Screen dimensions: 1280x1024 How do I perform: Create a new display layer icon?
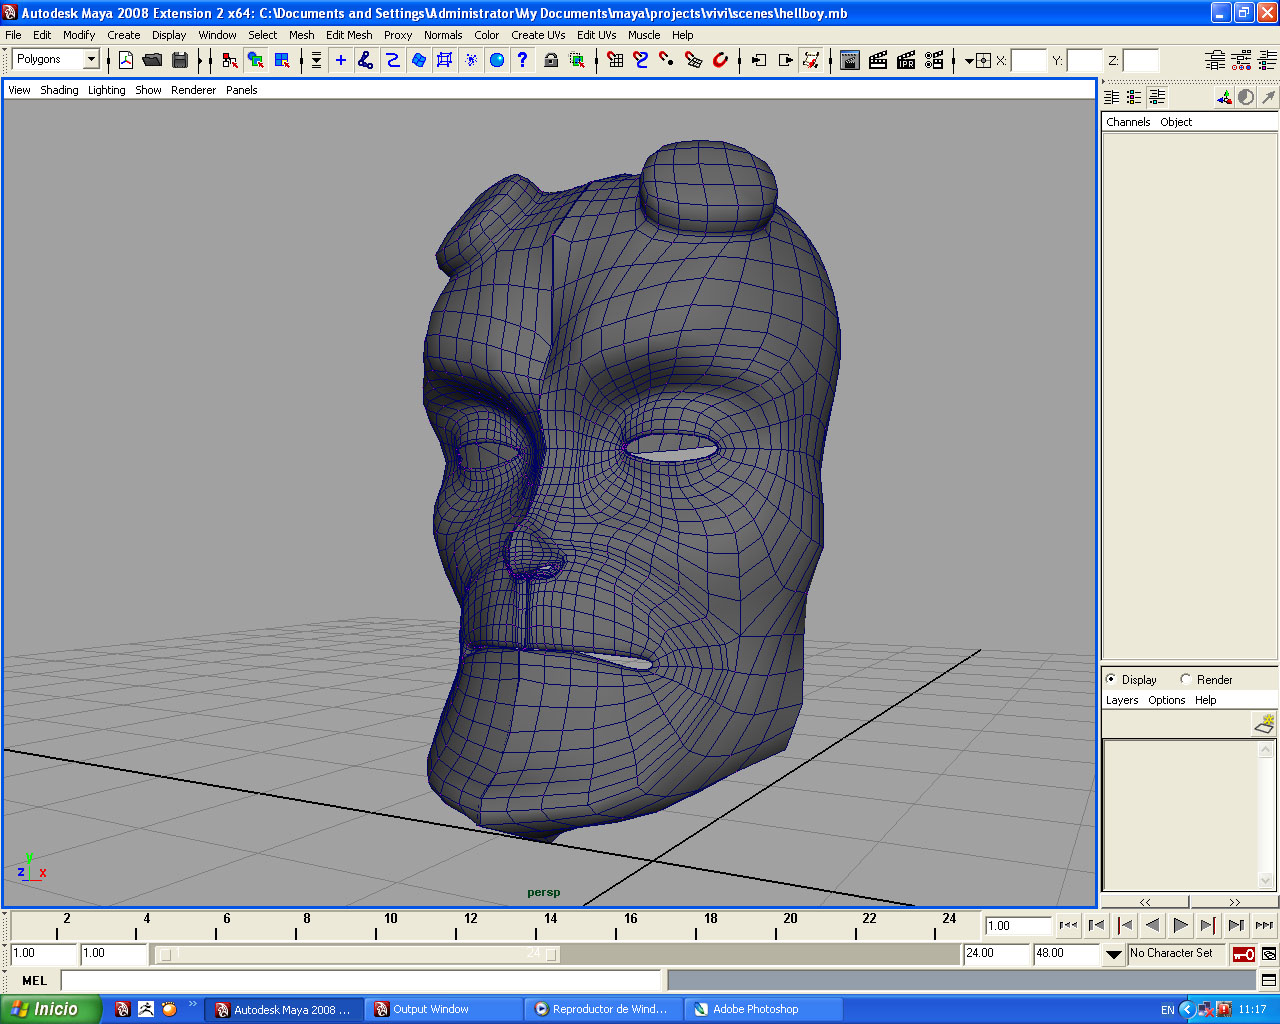tap(1265, 723)
